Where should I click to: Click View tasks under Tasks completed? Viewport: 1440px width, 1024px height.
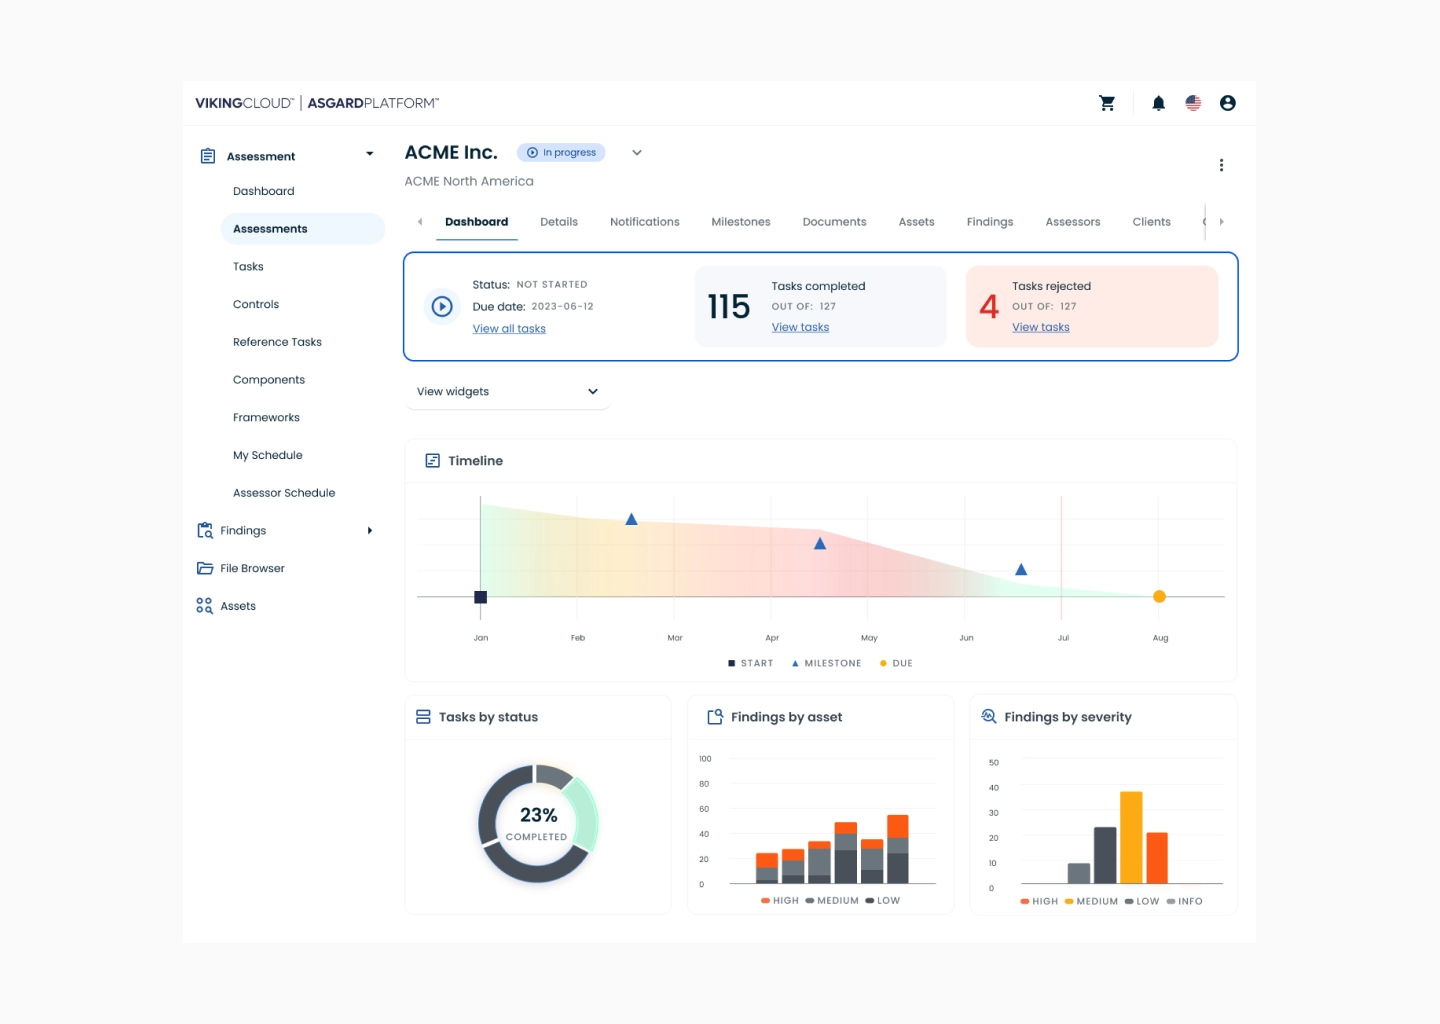pos(800,327)
